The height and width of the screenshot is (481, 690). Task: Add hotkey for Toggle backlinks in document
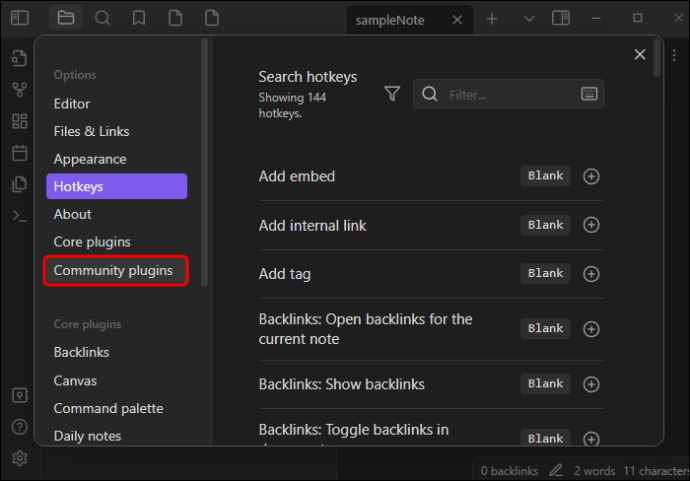(x=591, y=438)
